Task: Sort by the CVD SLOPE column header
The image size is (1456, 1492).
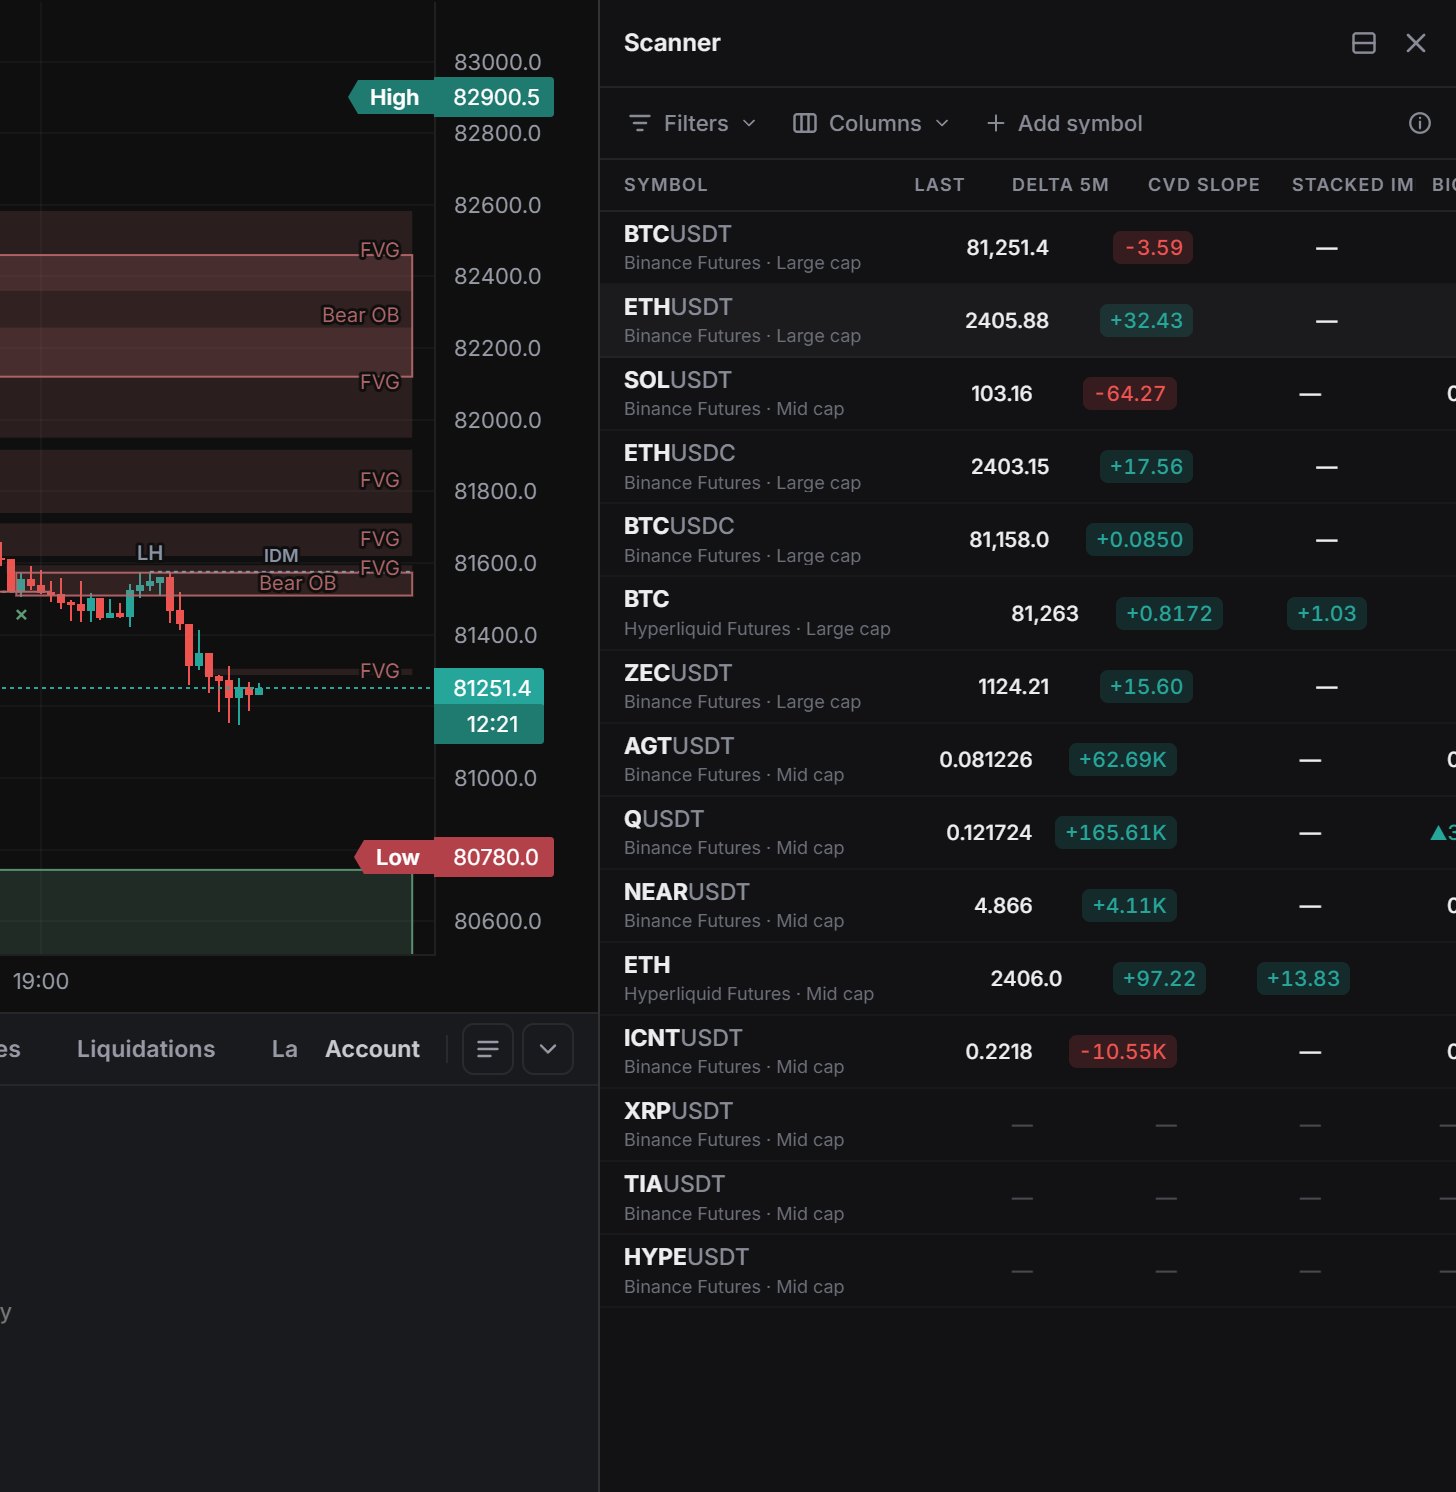Action: pos(1203,185)
